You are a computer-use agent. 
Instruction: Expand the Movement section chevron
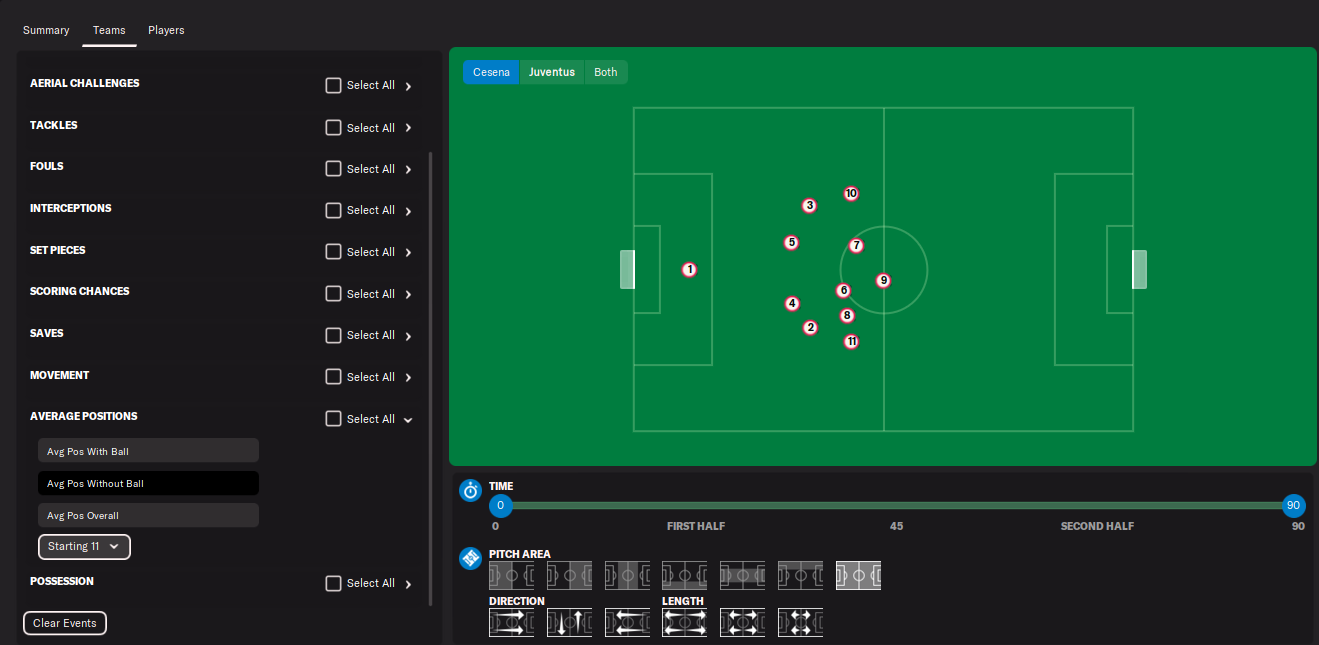coord(408,378)
